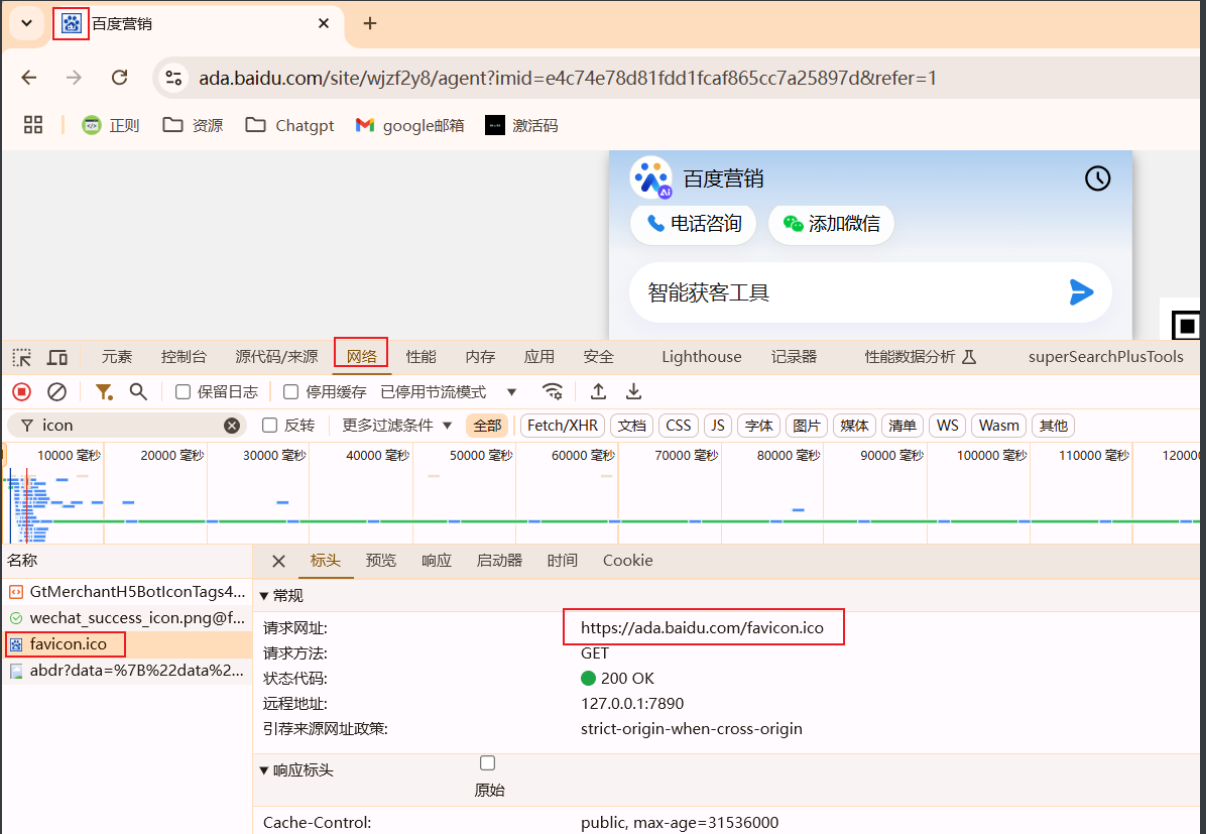Select the wechat_success_icon.png request row
Screen dimensions: 1206x834
(126, 618)
